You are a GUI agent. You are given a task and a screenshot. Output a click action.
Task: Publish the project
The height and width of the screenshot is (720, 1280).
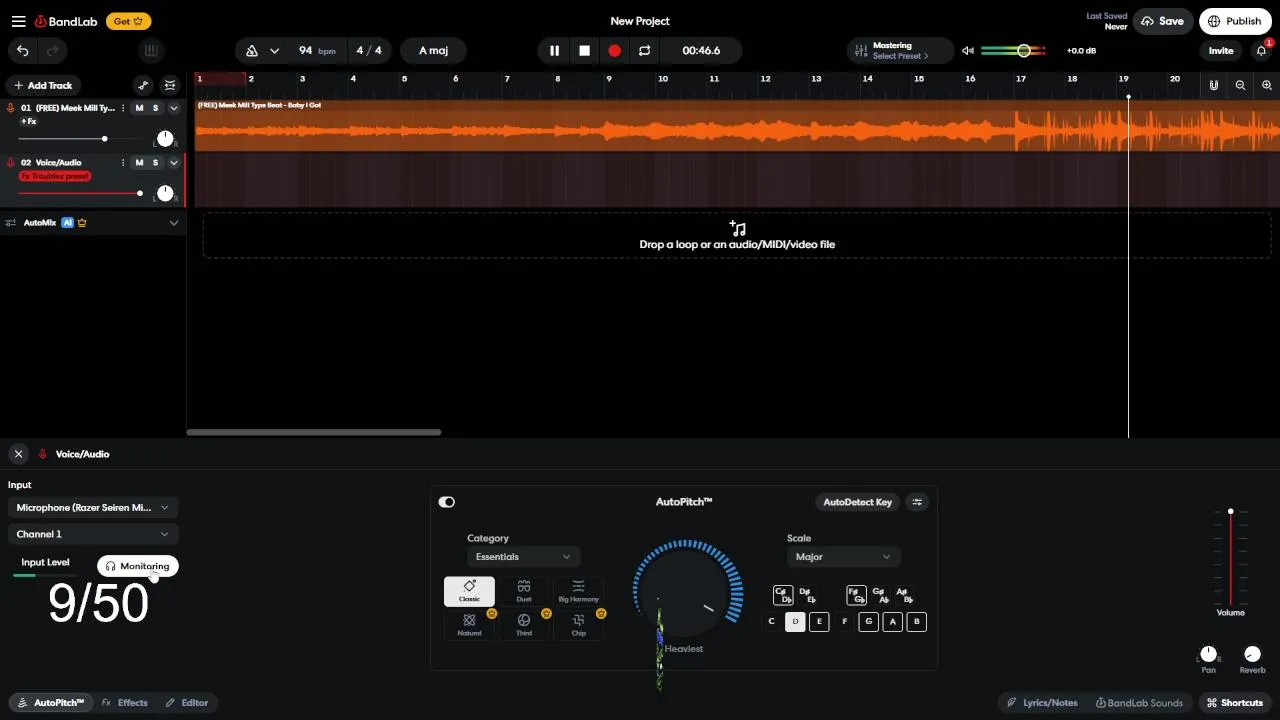click(1235, 21)
